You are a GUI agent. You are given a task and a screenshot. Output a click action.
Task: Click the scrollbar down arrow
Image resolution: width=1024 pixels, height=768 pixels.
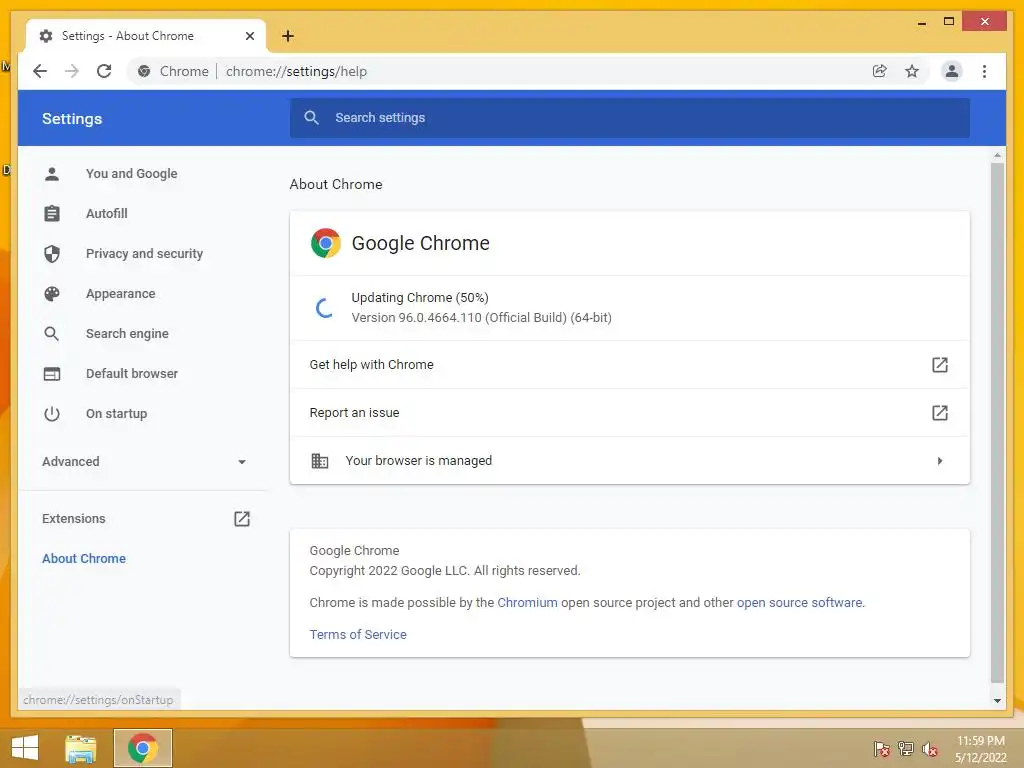pyautogui.click(x=997, y=701)
